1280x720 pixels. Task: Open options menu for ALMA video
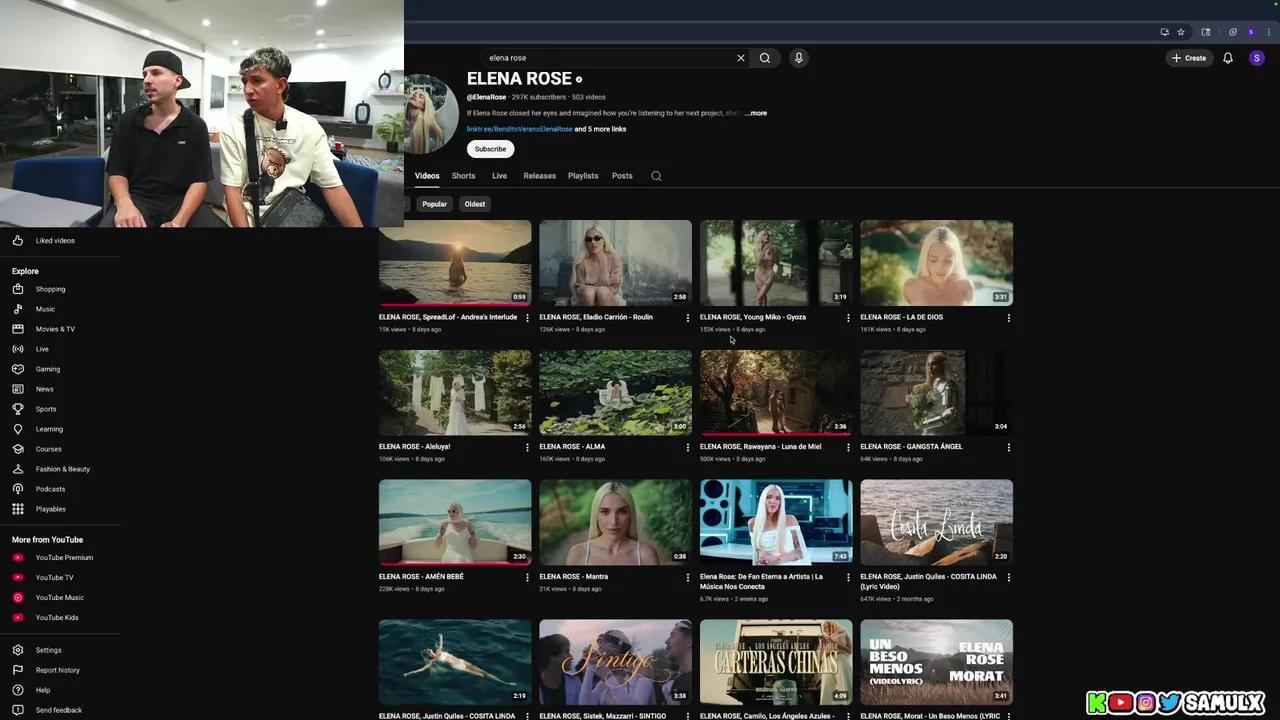[x=687, y=448]
